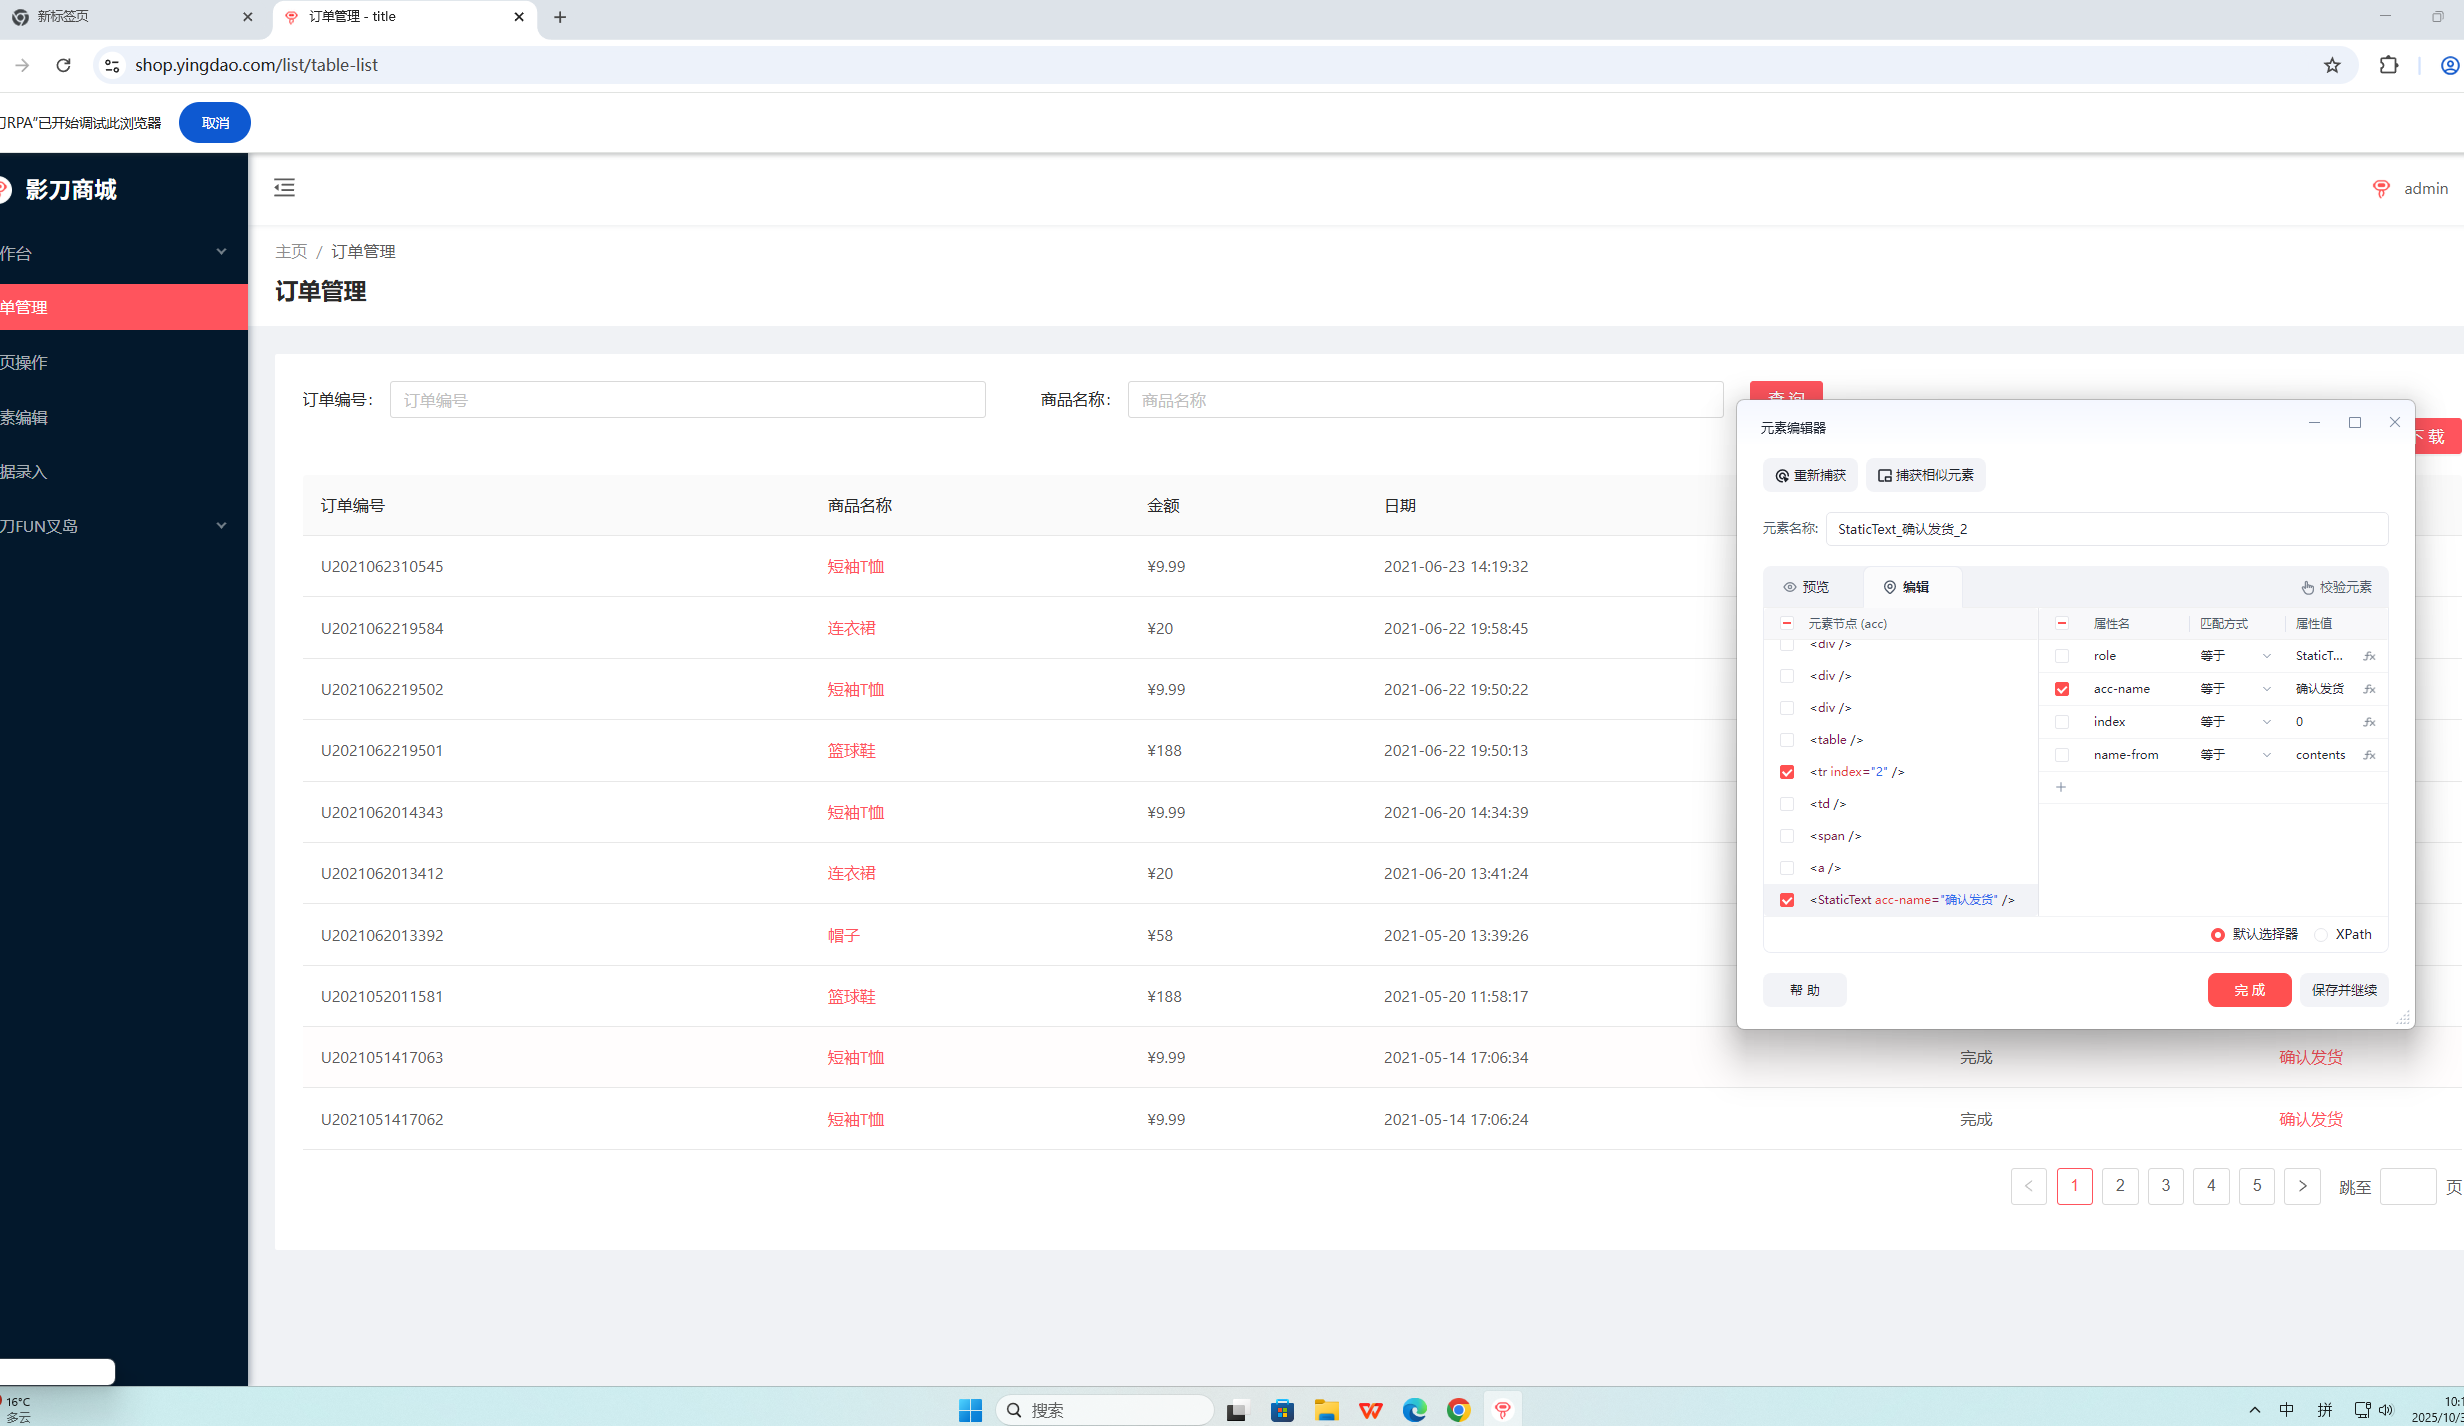This screenshot has height=1426, width=2464.
Task: Check the index attribute checkbox
Action: pos(2062,722)
